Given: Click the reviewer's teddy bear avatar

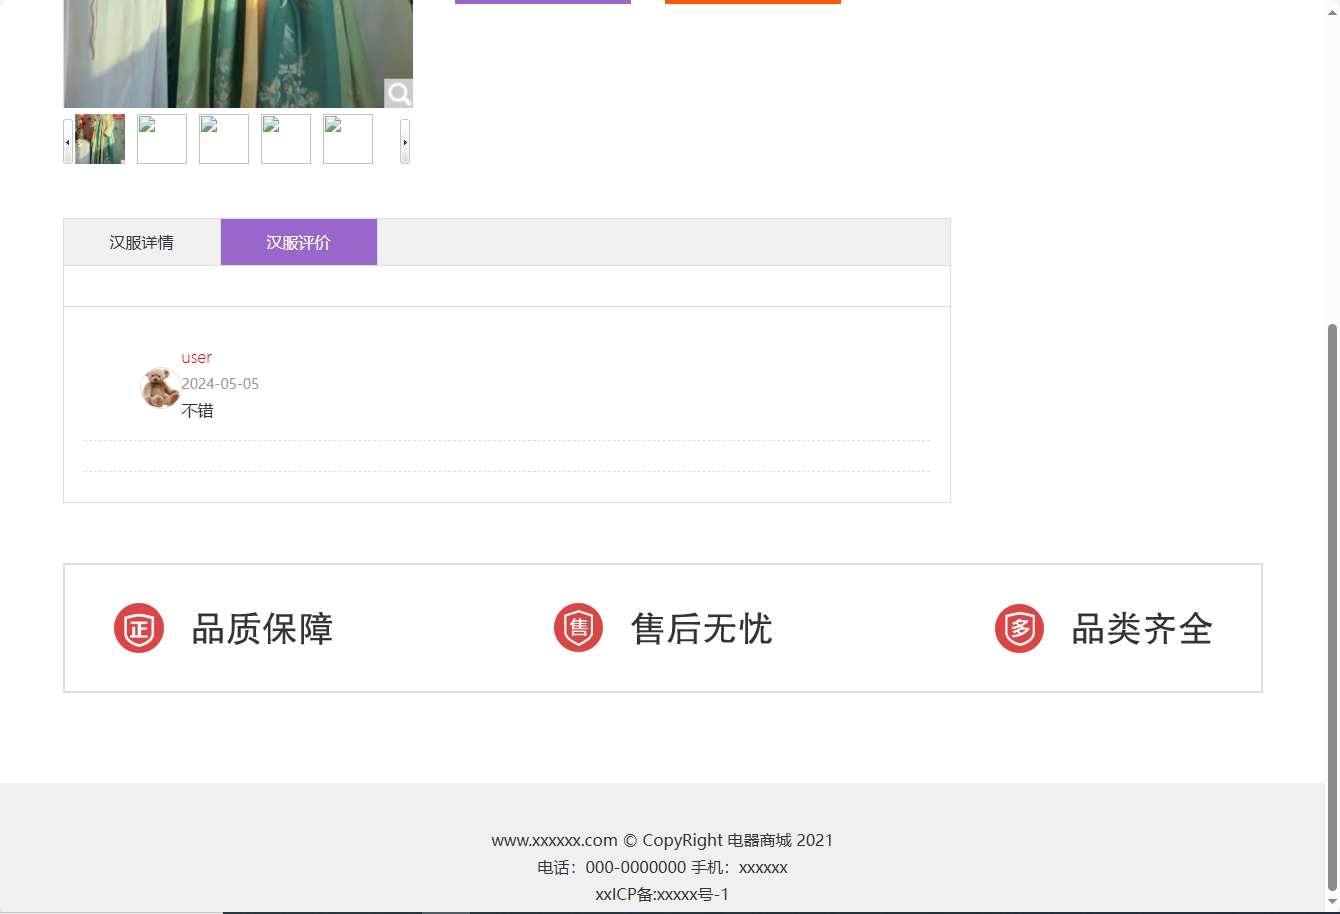Looking at the screenshot, I should (159, 388).
